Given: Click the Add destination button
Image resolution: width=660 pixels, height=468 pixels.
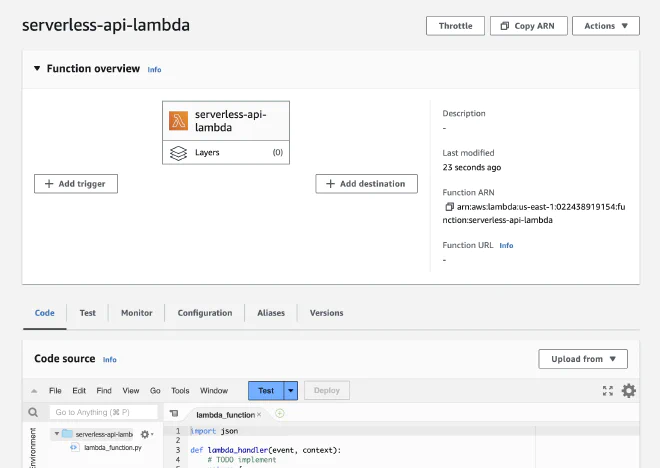Looking at the screenshot, I should point(366,184).
